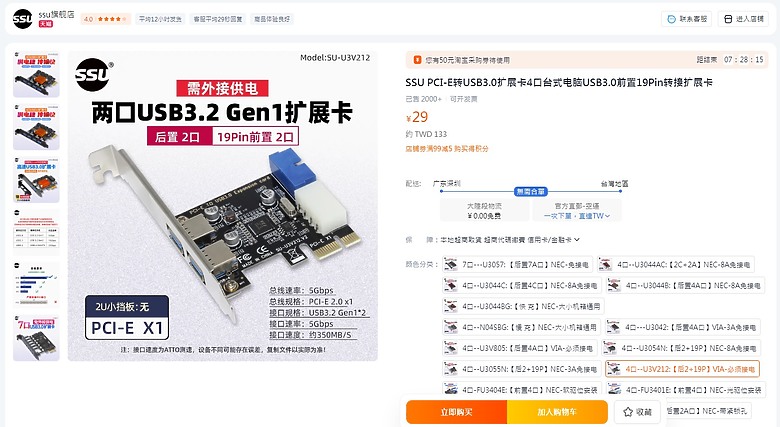780x427 pixels.
Task: Click the customer service chat icon
Action: pyautogui.click(x=671, y=19)
